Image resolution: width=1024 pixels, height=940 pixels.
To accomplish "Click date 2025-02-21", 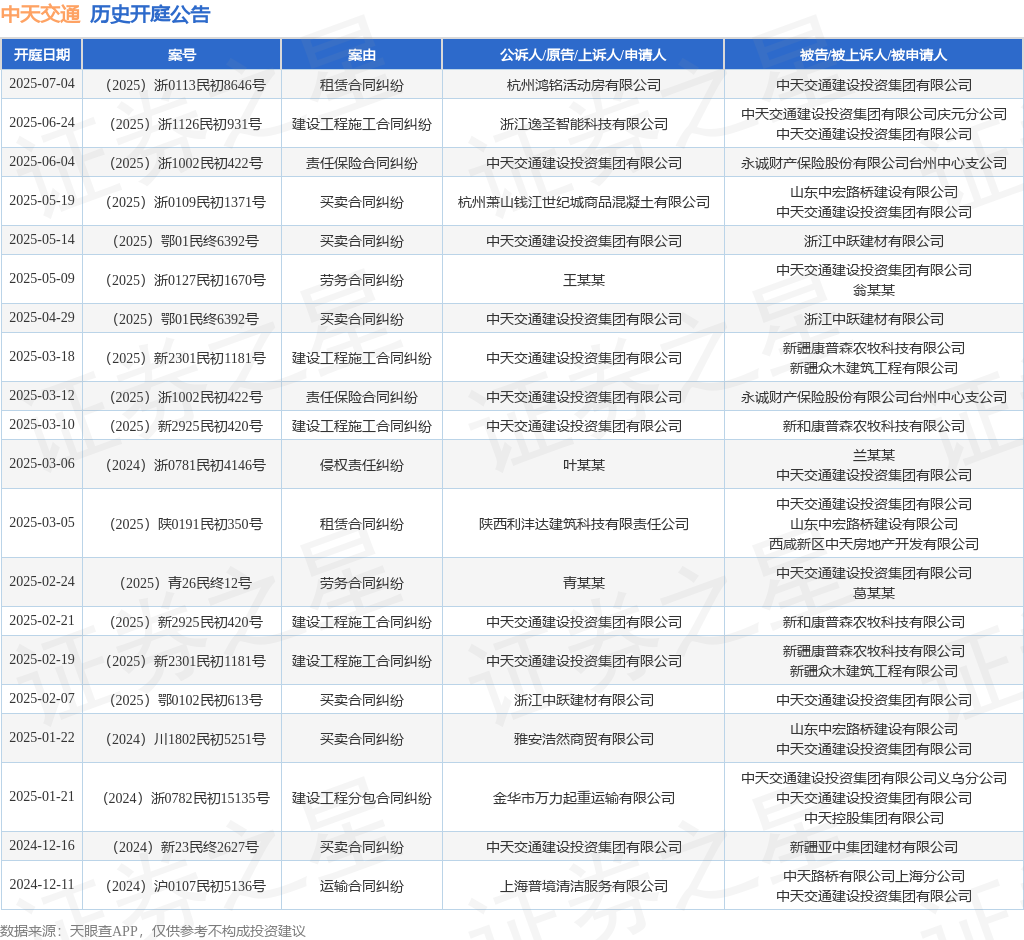I will [x=42, y=621].
